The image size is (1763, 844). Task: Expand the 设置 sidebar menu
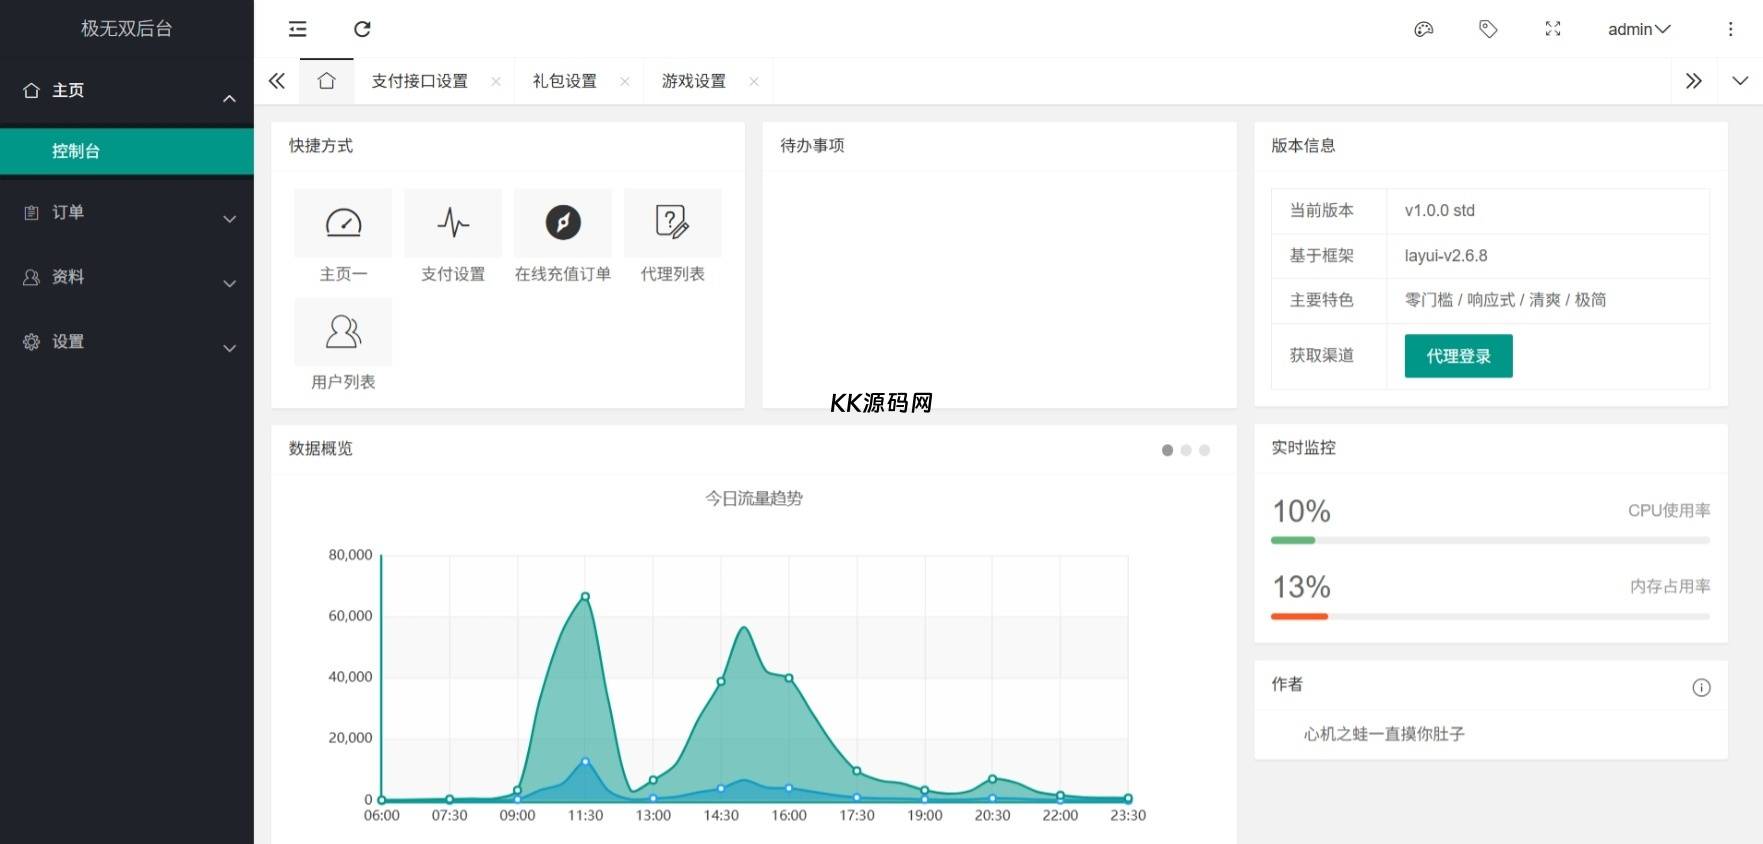[x=126, y=342]
